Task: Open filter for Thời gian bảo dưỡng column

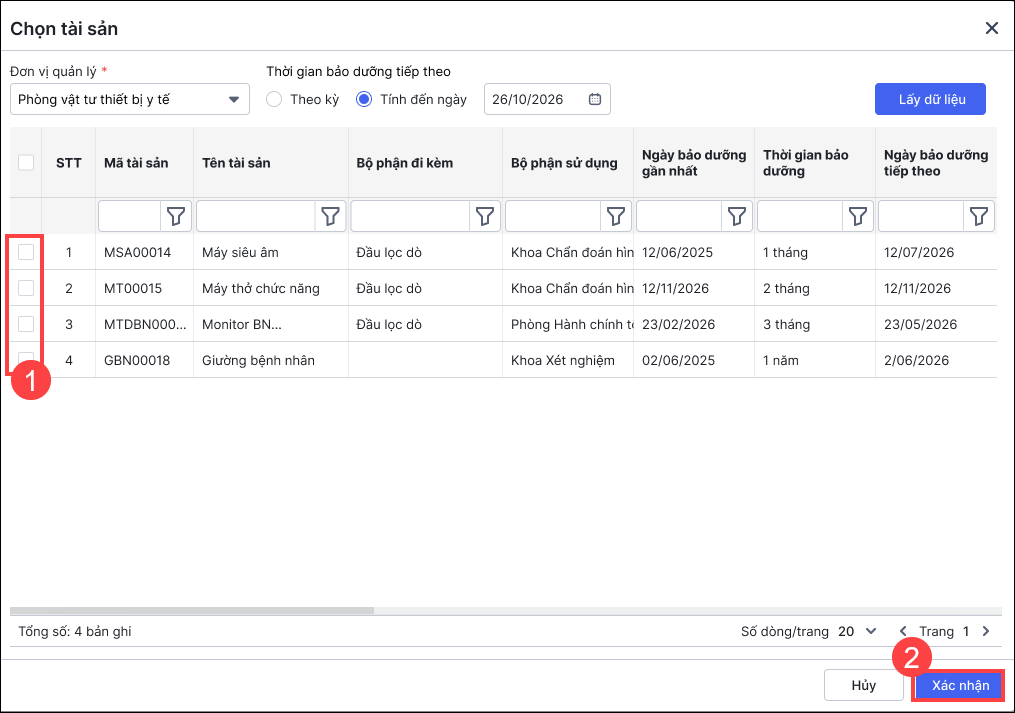Action: click(858, 216)
